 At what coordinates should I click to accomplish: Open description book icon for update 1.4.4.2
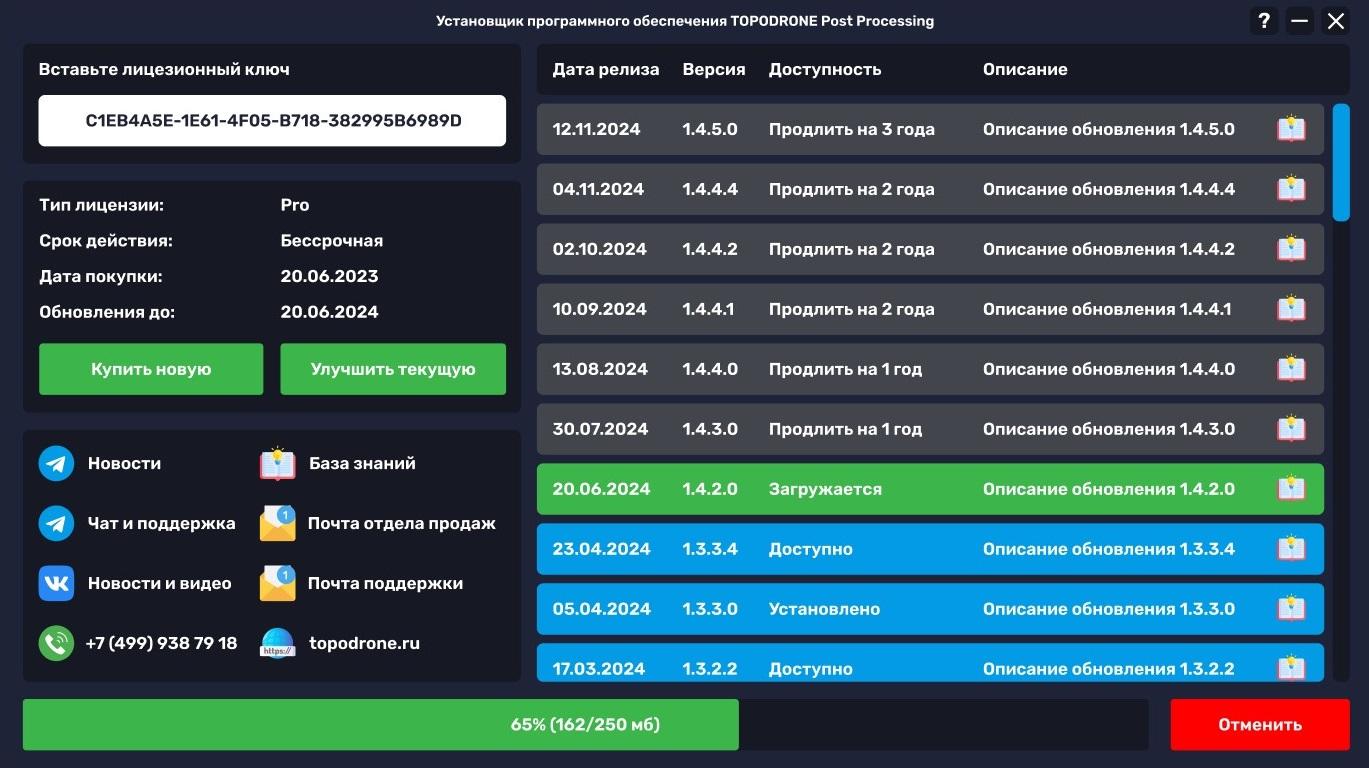(x=1291, y=249)
